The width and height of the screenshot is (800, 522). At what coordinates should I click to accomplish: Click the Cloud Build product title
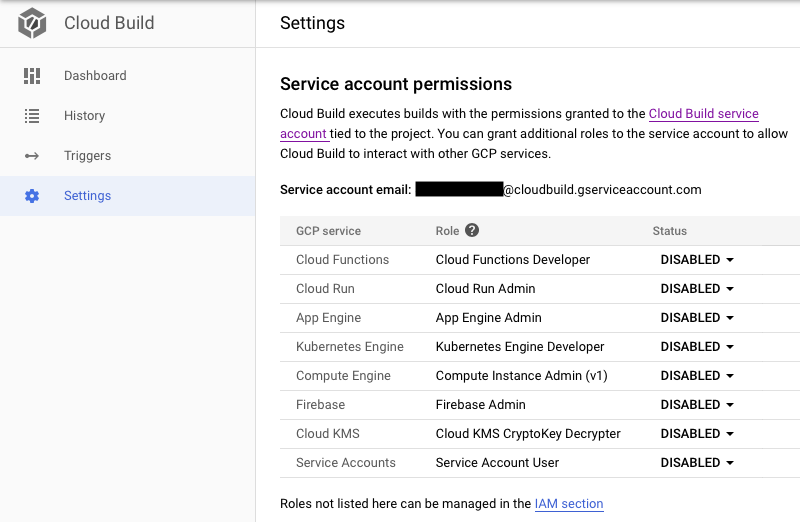coord(109,23)
